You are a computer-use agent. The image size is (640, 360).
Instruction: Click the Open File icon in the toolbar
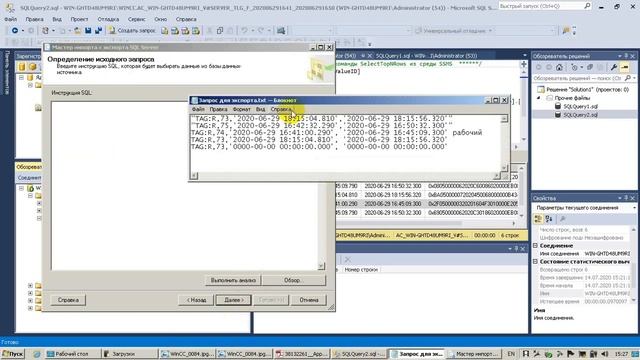tap(78, 31)
